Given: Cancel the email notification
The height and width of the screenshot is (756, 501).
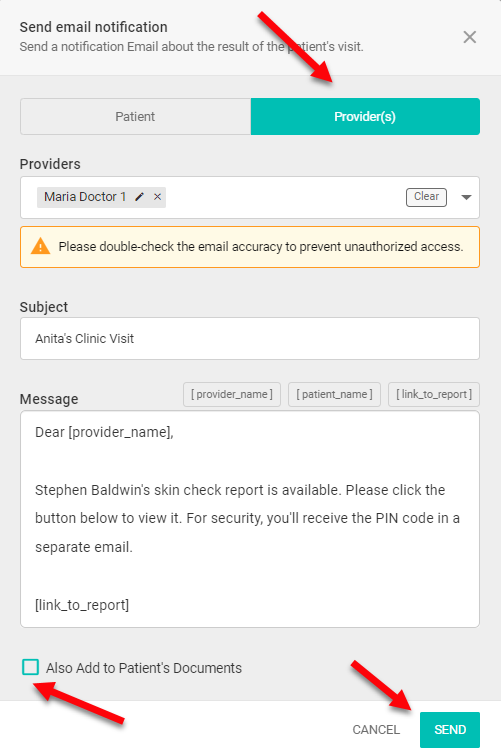Looking at the screenshot, I should click(376, 729).
